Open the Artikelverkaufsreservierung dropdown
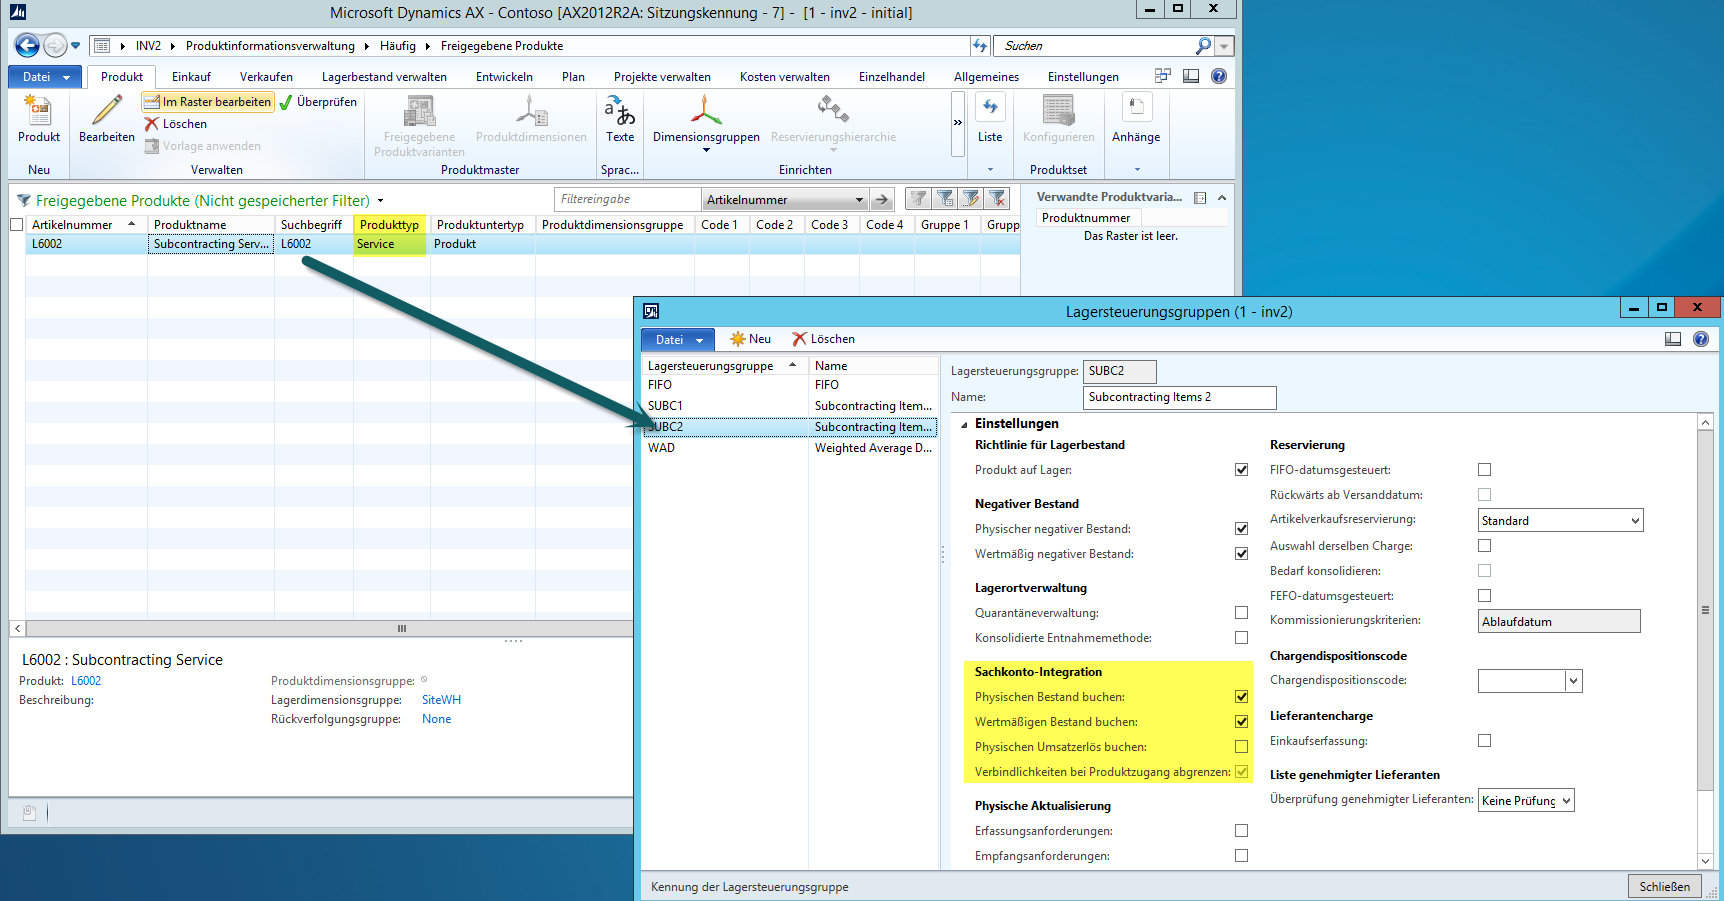Image resolution: width=1724 pixels, height=901 pixels. pos(1634,521)
